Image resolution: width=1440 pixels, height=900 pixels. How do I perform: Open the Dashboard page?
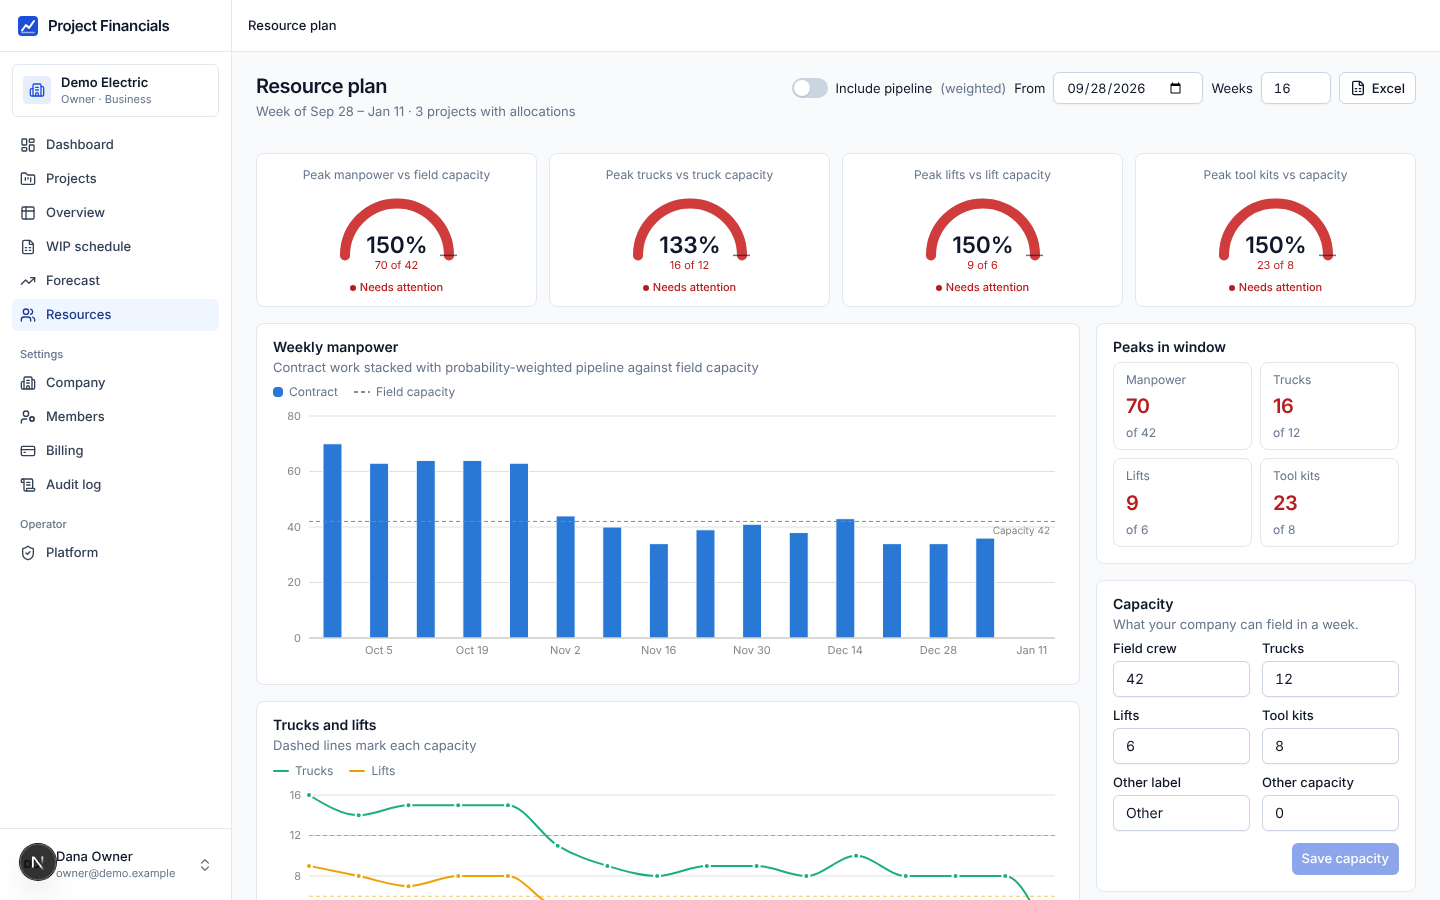(115, 145)
